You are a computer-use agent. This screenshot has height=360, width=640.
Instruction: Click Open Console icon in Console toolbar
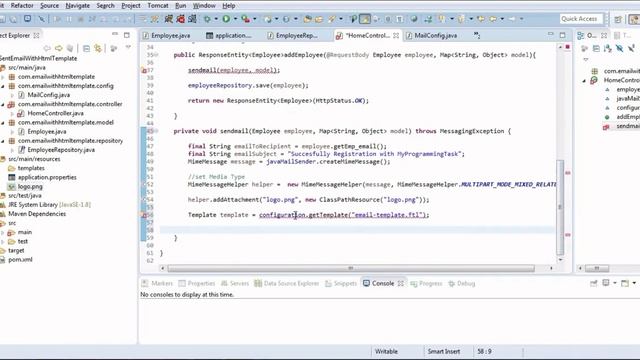[x=625, y=283]
